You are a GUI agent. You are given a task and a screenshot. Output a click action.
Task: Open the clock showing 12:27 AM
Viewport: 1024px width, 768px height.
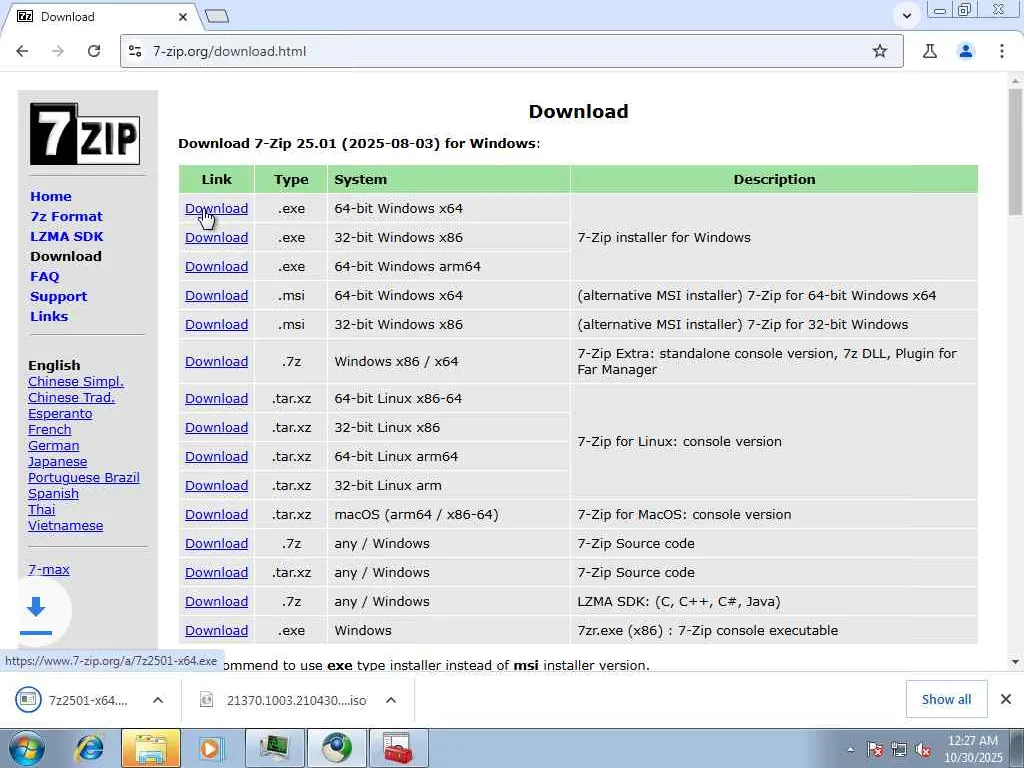point(973,749)
